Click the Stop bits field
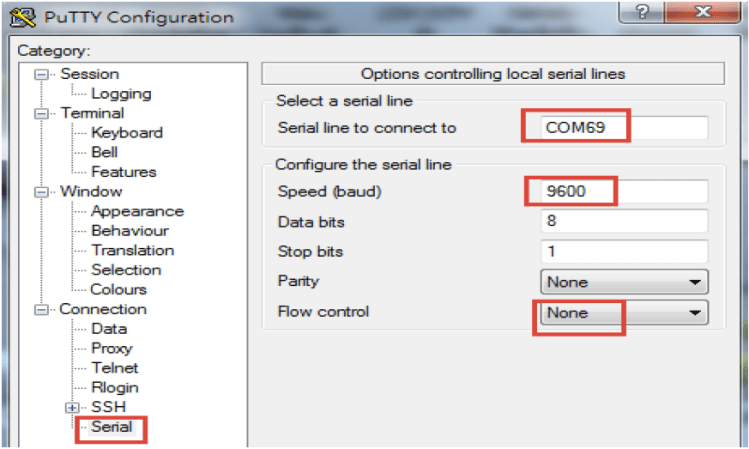Image resolution: width=749 pixels, height=449 pixels. coord(623,251)
